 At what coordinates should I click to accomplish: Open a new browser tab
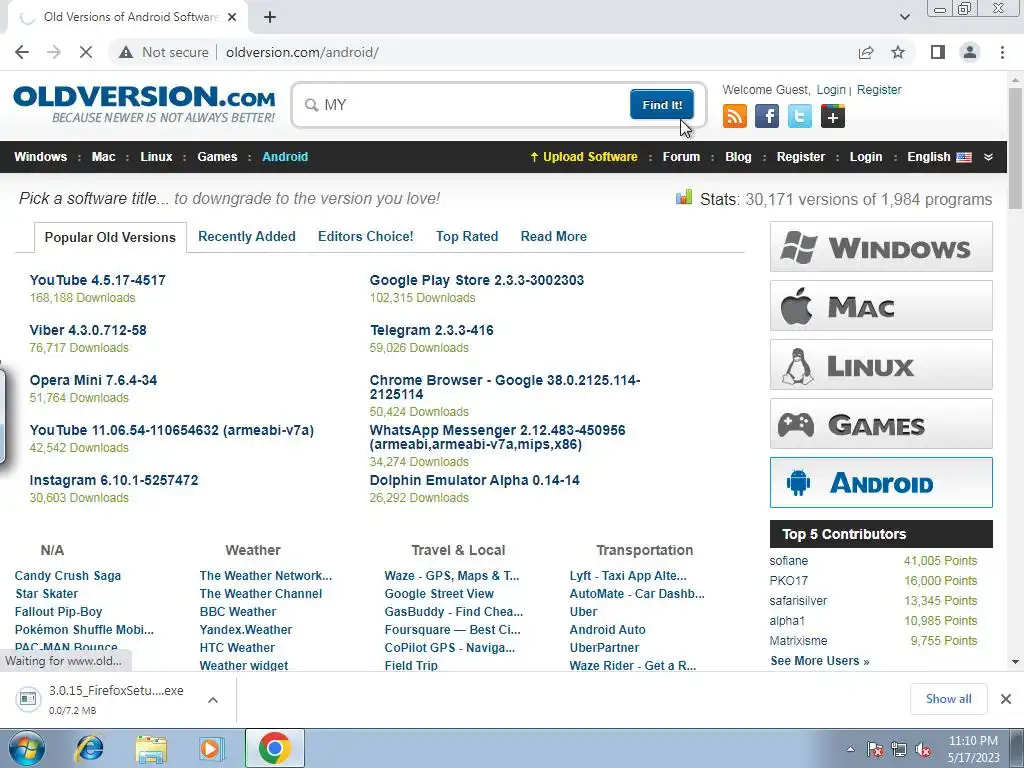pos(270,17)
